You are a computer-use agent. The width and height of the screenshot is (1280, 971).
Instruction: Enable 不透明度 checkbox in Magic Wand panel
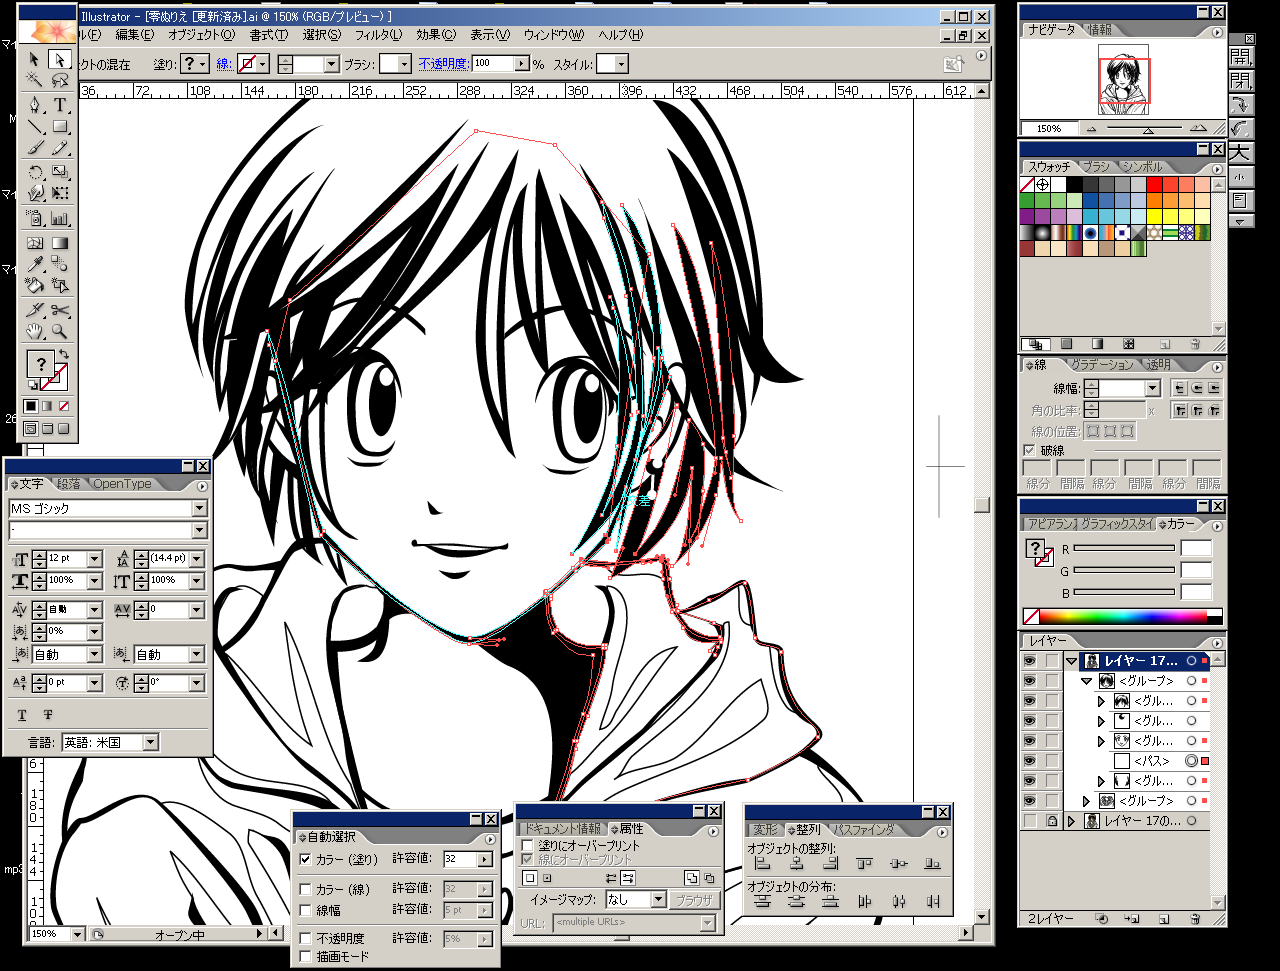pyautogui.click(x=306, y=939)
